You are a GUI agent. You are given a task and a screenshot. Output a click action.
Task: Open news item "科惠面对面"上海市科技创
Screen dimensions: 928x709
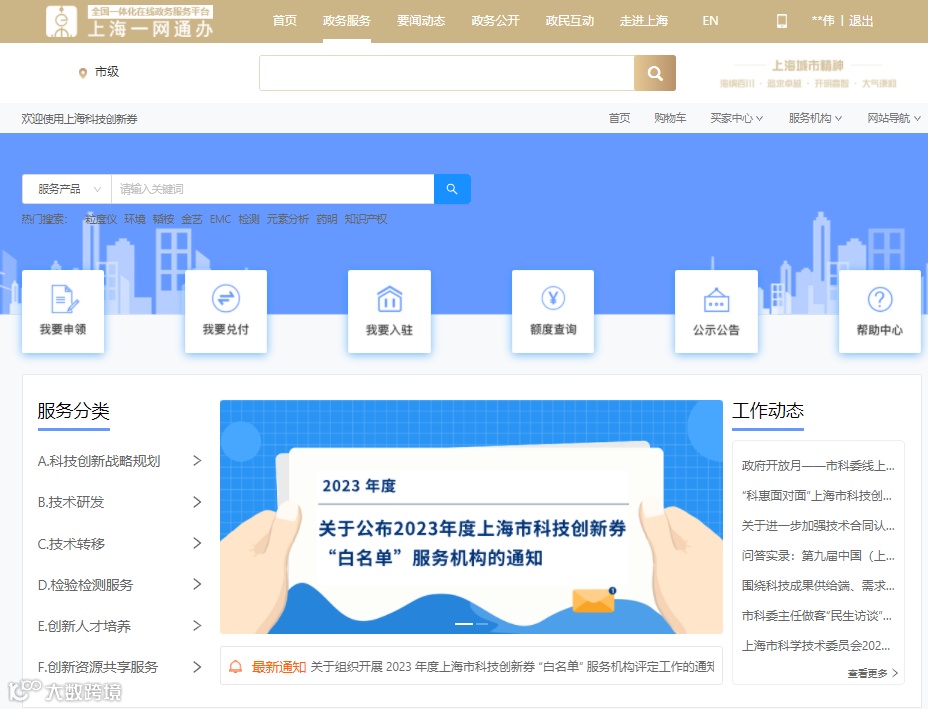(817, 495)
